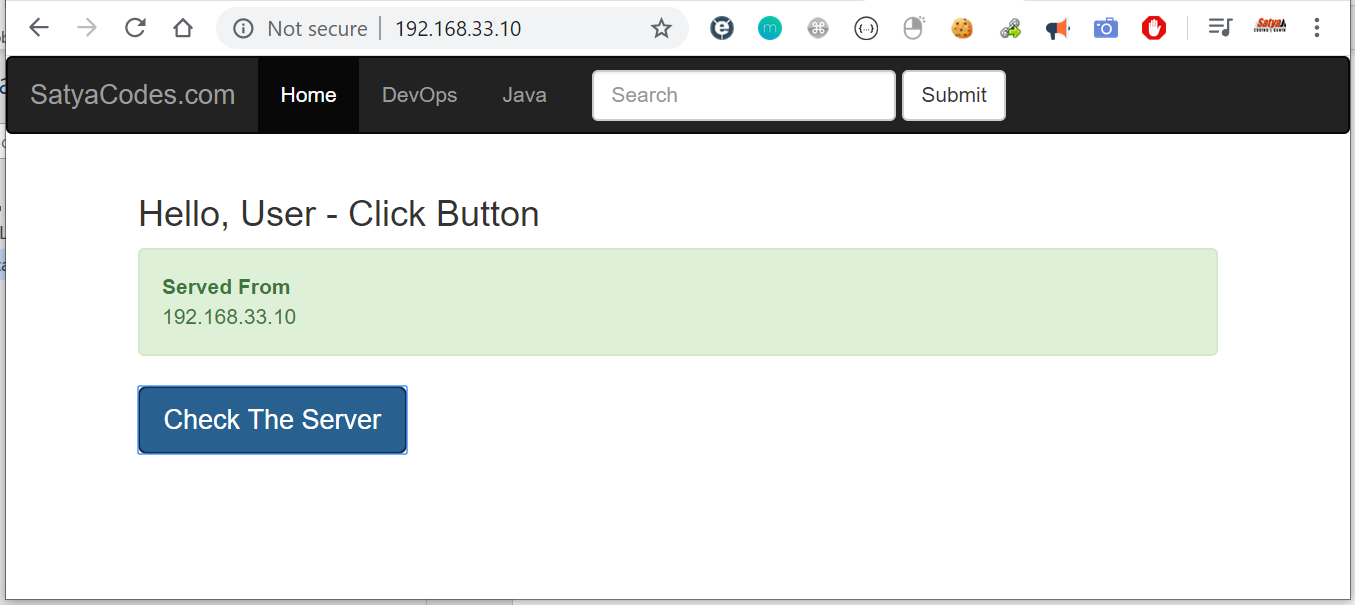View site info for Not secure warning
This screenshot has height=605, width=1355.
click(243, 29)
